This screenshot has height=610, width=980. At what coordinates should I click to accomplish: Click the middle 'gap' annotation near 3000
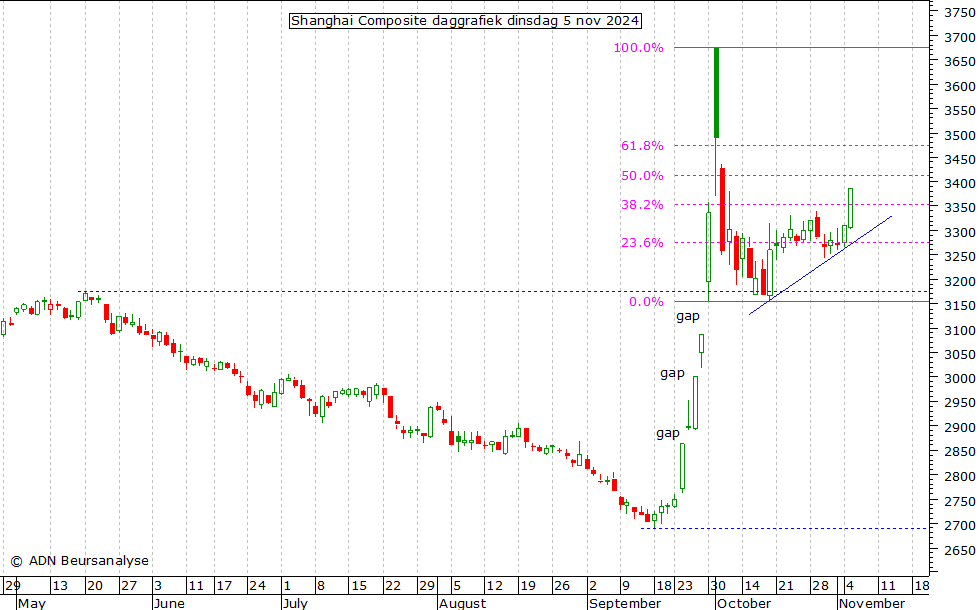click(672, 374)
